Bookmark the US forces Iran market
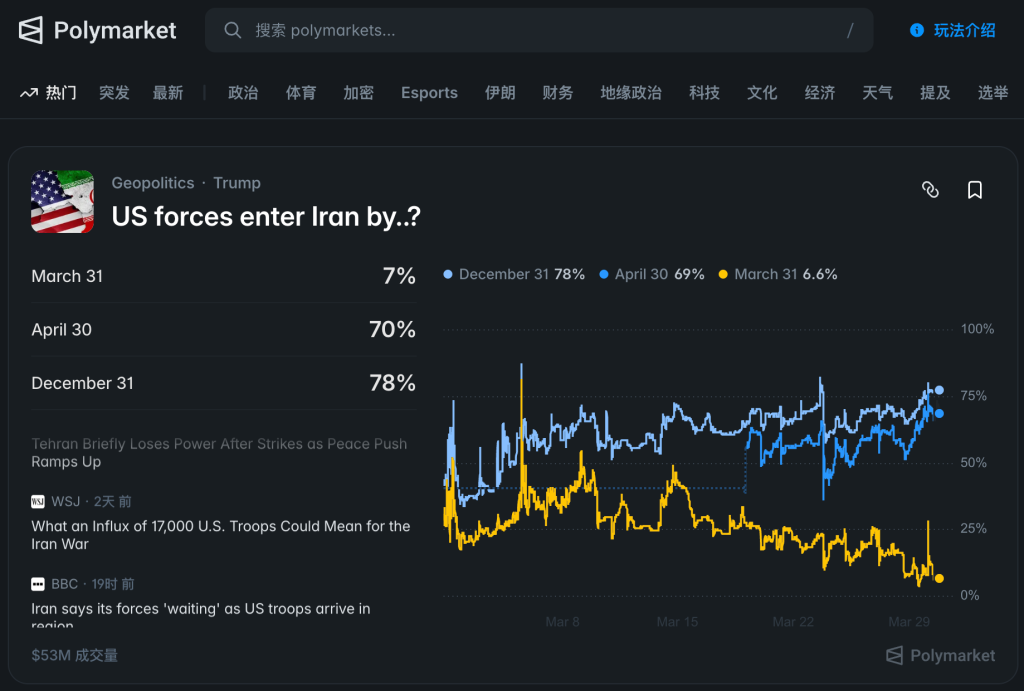 point(975,190)
